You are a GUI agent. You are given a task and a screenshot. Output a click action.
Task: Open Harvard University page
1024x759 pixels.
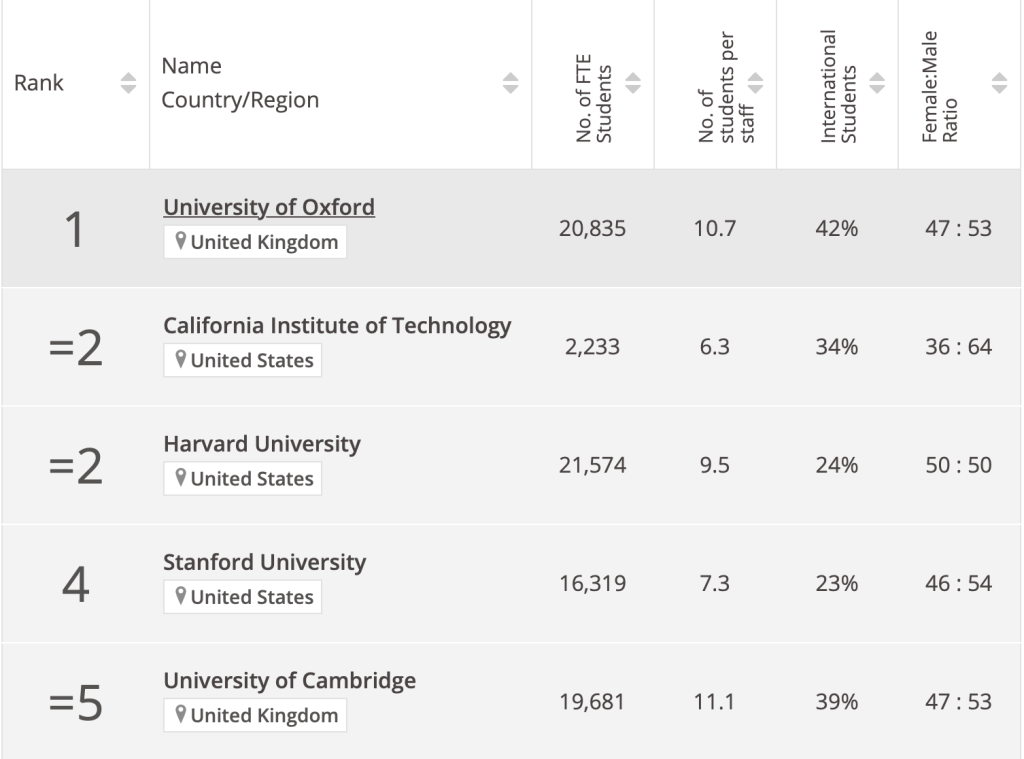pyautogui.click(x=262, y=444)
